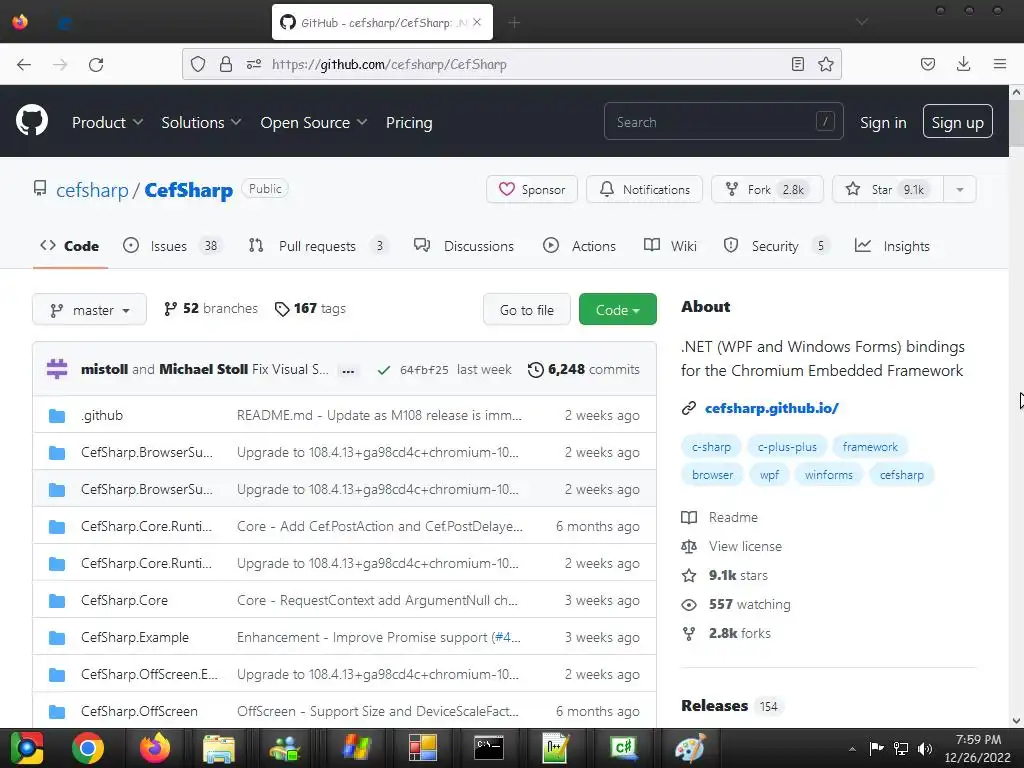Open file explorer from taskbar
Viewport: 1024px width, 768px height.
pos(219,748)
